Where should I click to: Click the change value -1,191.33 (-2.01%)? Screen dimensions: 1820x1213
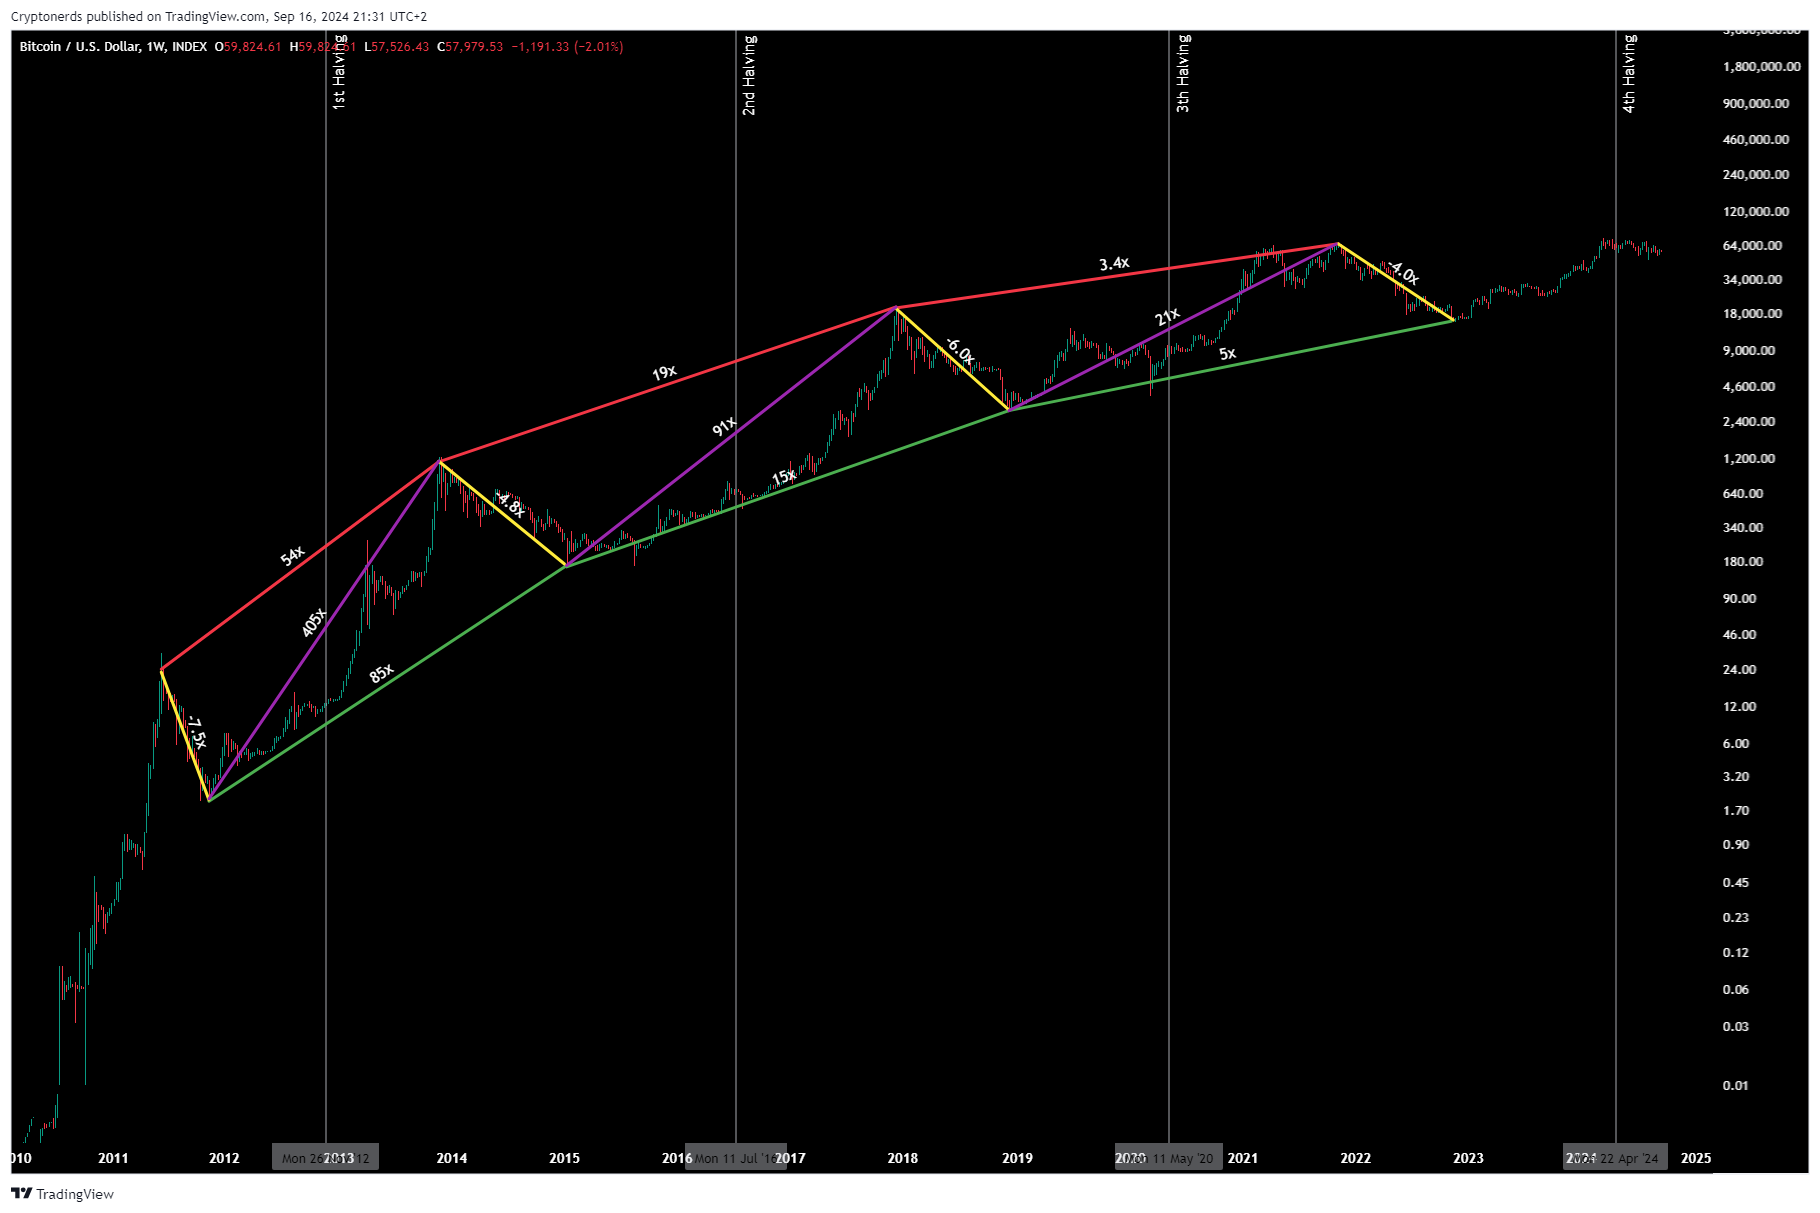click(x=567, y=47)
